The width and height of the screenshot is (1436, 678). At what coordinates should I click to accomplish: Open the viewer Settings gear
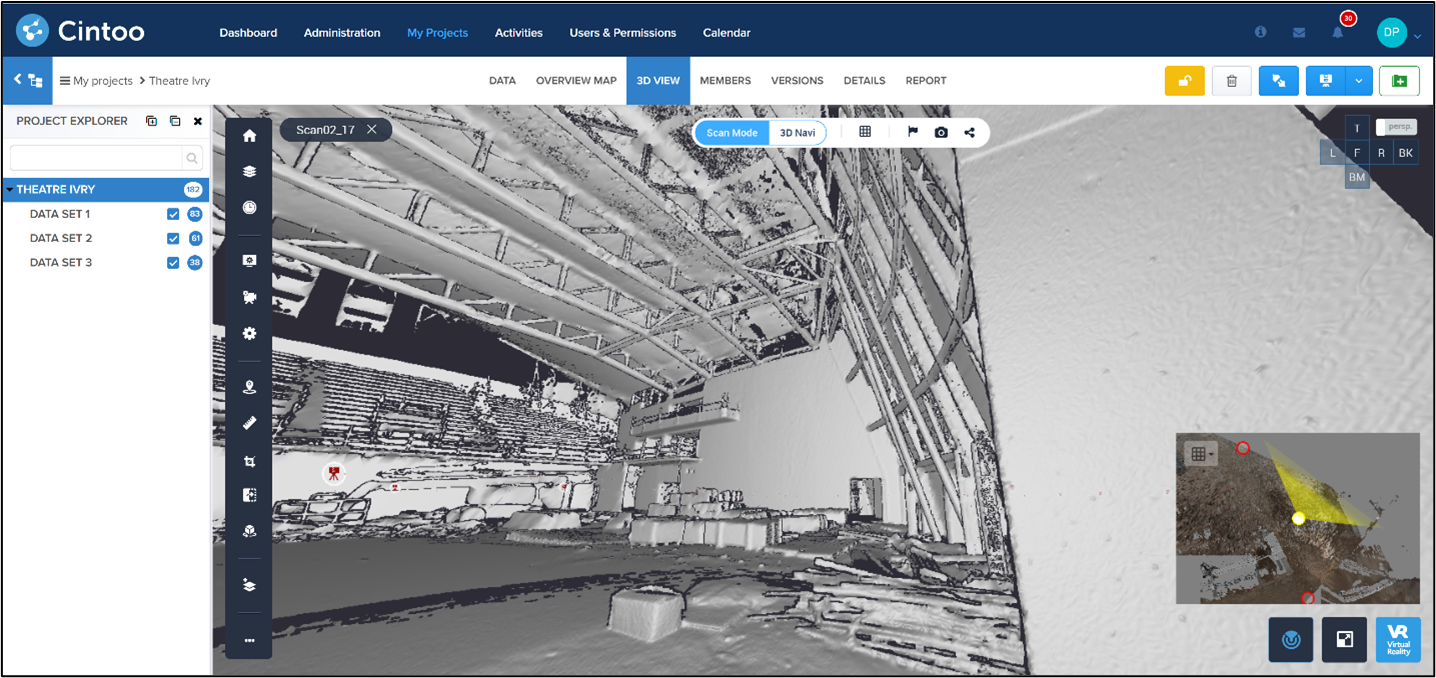249,333
